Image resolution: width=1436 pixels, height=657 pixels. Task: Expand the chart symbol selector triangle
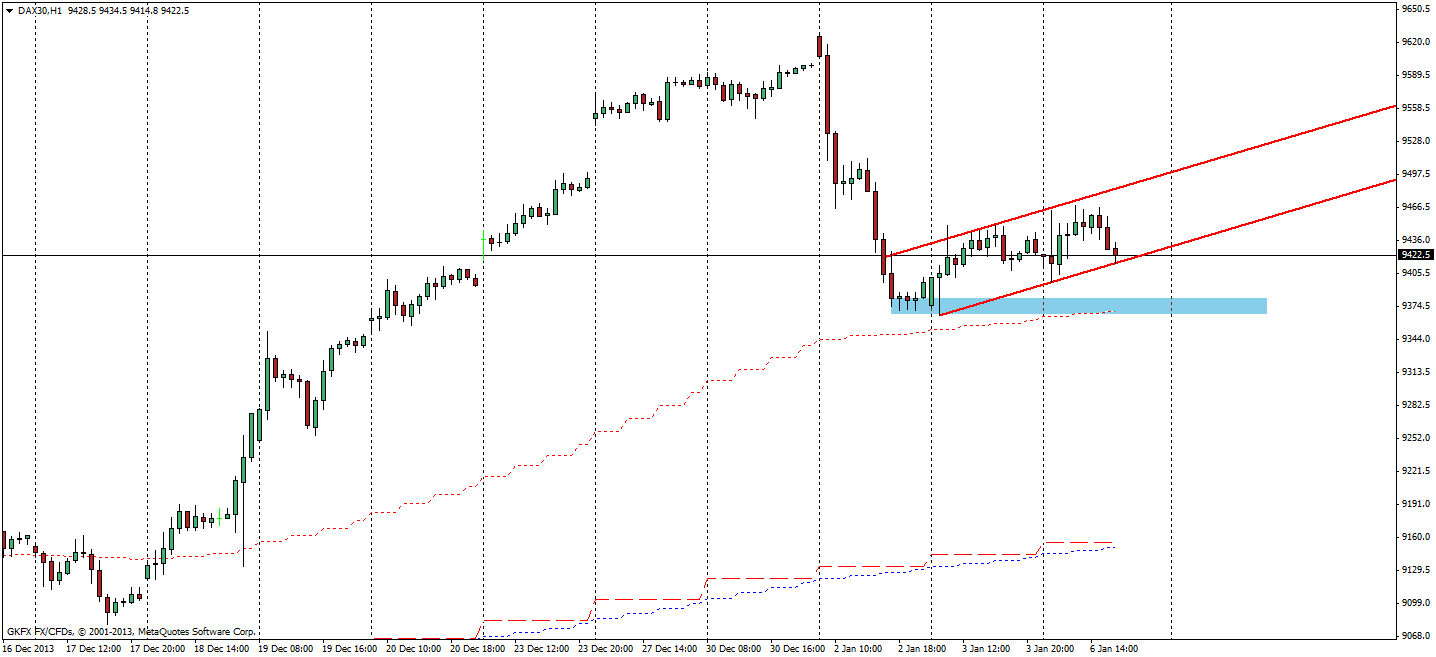pyautogui.click(x=9, y=8)
